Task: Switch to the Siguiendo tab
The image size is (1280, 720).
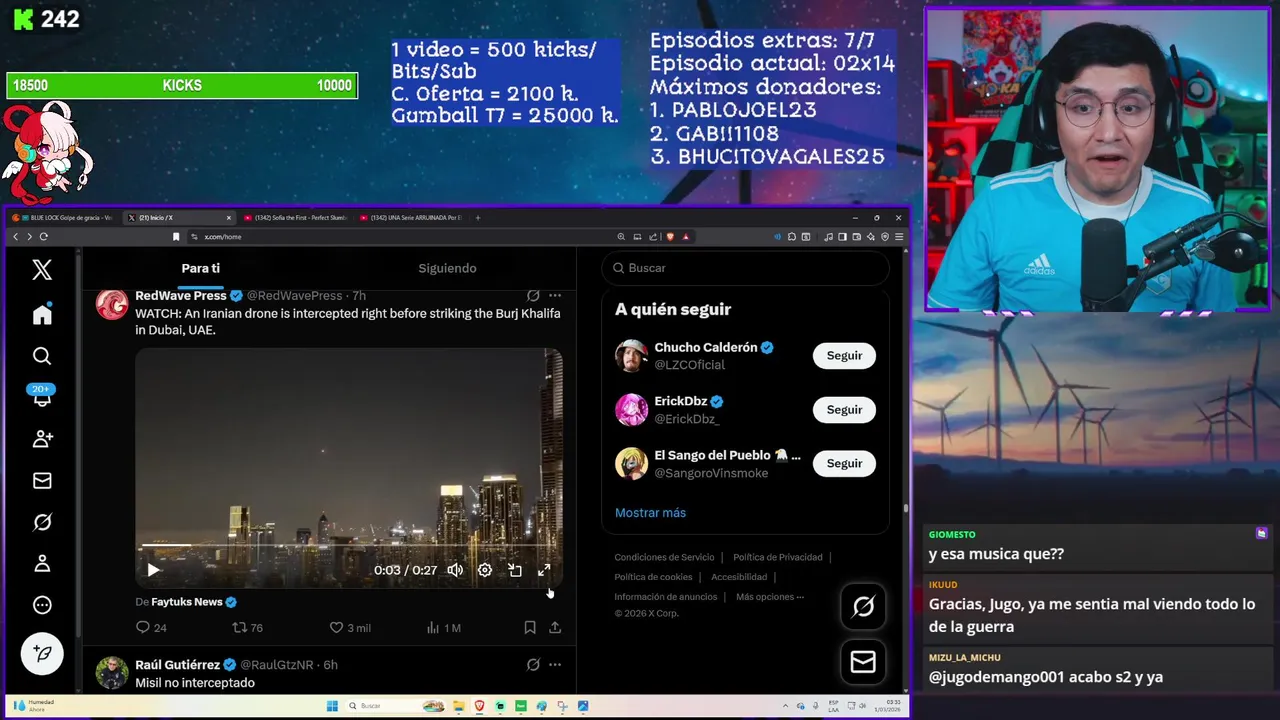Action: (447, 268)
